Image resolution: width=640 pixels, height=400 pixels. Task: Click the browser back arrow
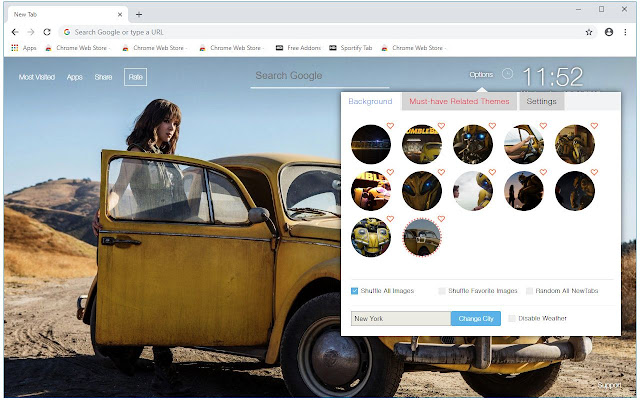(x=15, y=32)
